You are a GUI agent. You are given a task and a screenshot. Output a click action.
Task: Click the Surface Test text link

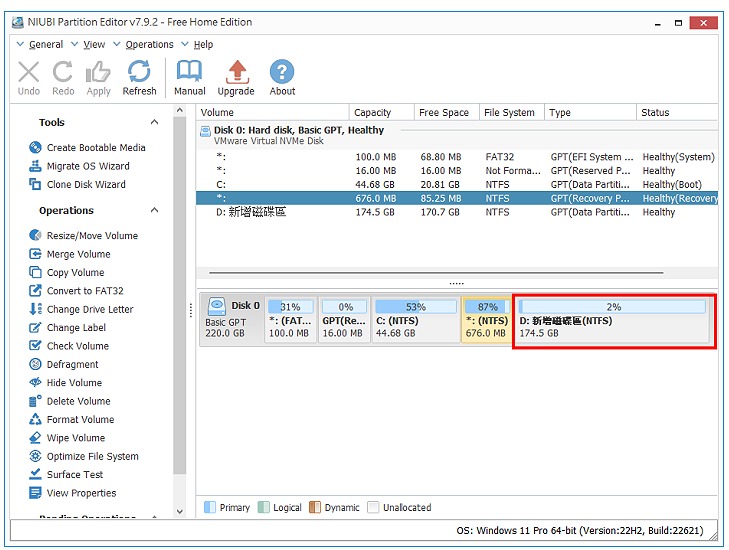click(x=75, y=475)
